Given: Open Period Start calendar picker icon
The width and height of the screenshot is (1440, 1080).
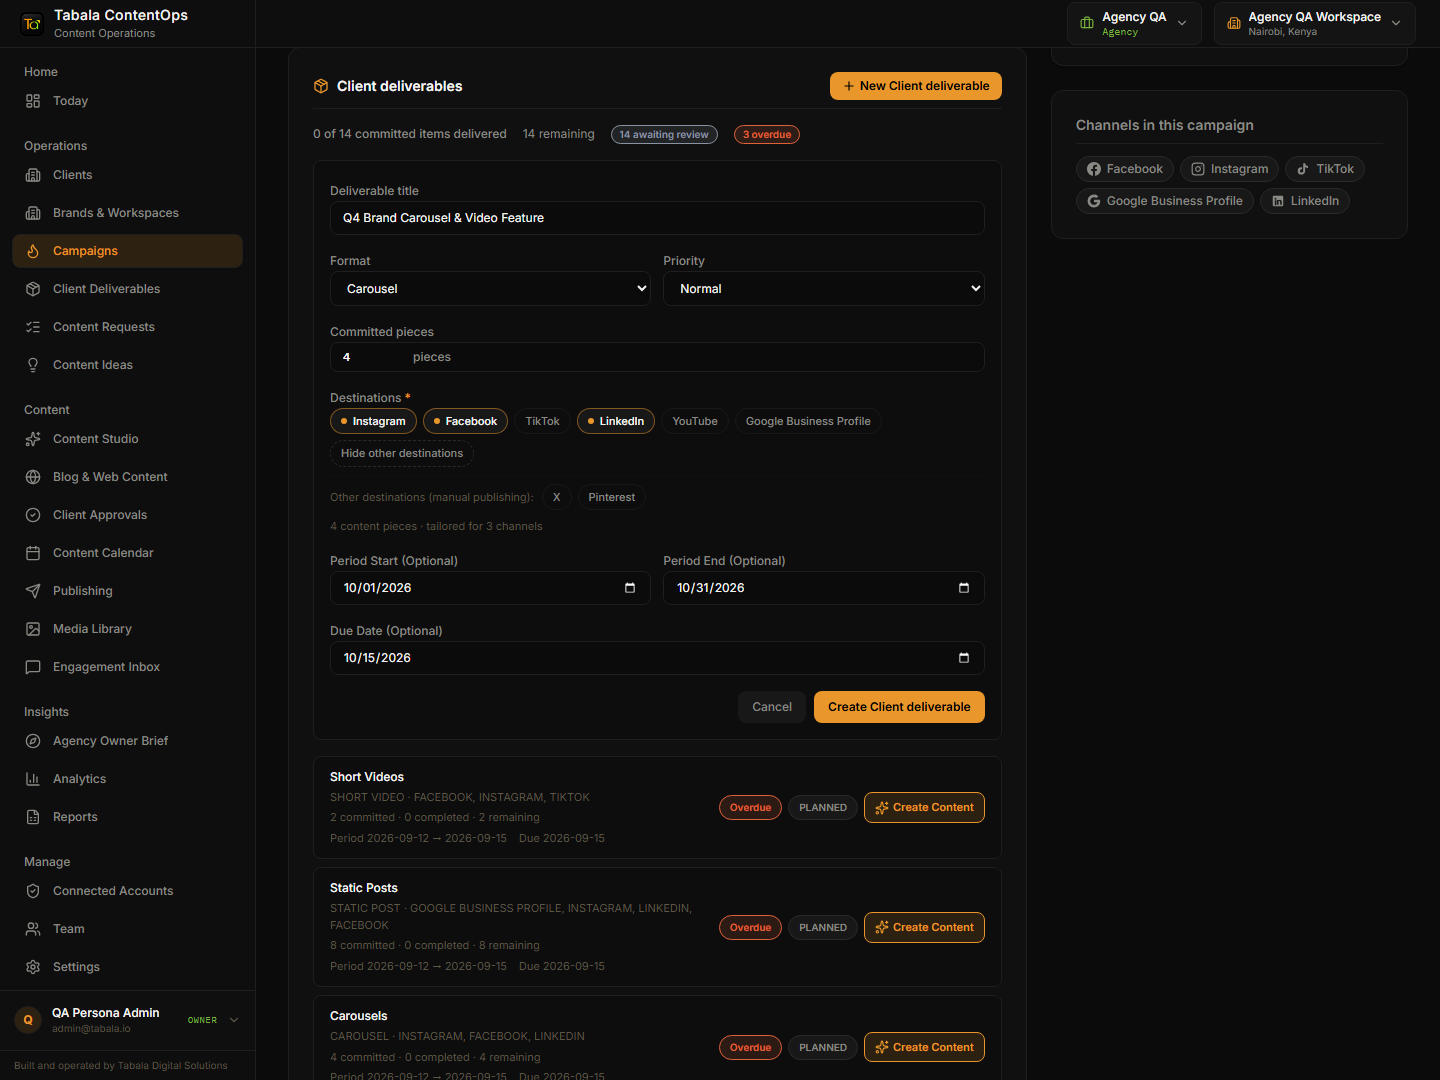Looking at the screenshot, I should (630, 588).
